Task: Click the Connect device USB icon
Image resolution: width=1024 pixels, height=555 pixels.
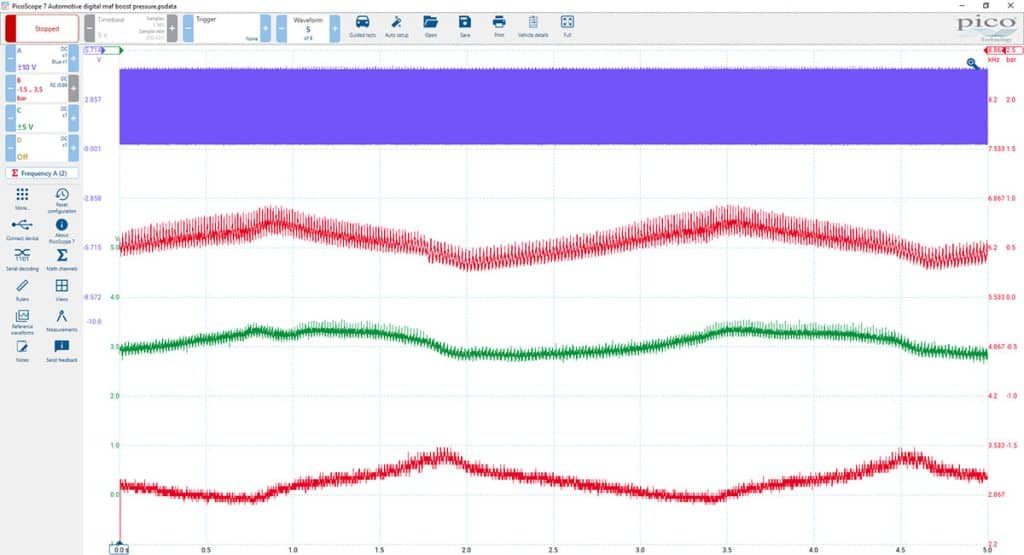Action: pos(22,229)
